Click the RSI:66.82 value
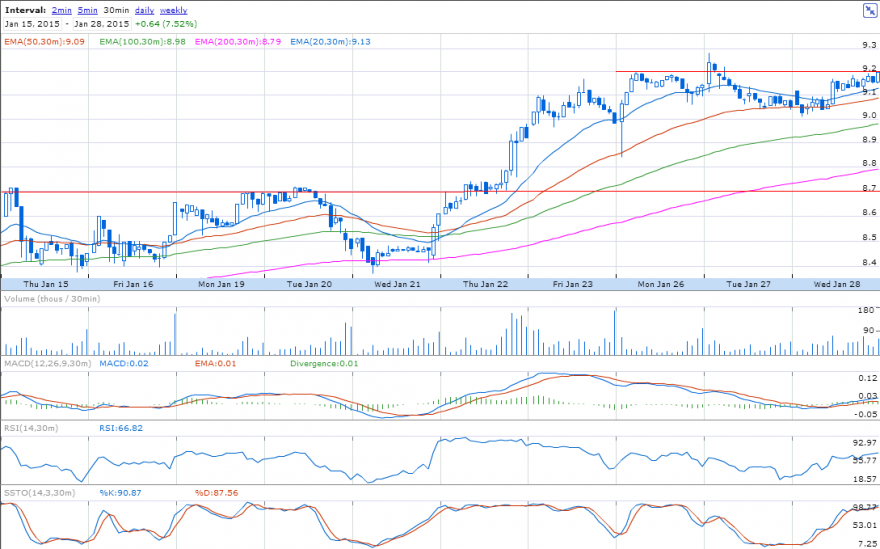The image size is (880, 549). [121, 428]
